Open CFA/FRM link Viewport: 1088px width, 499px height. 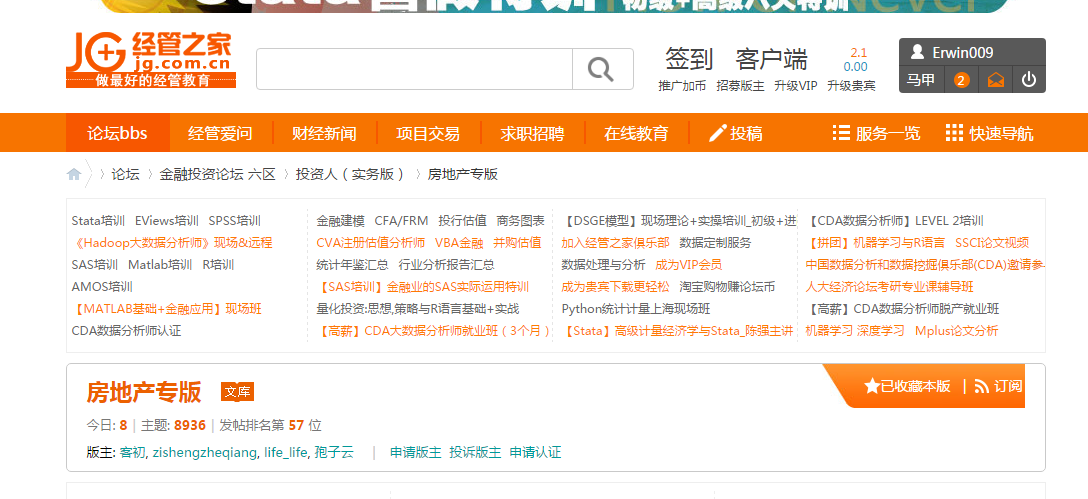click(x=402, y=221)
